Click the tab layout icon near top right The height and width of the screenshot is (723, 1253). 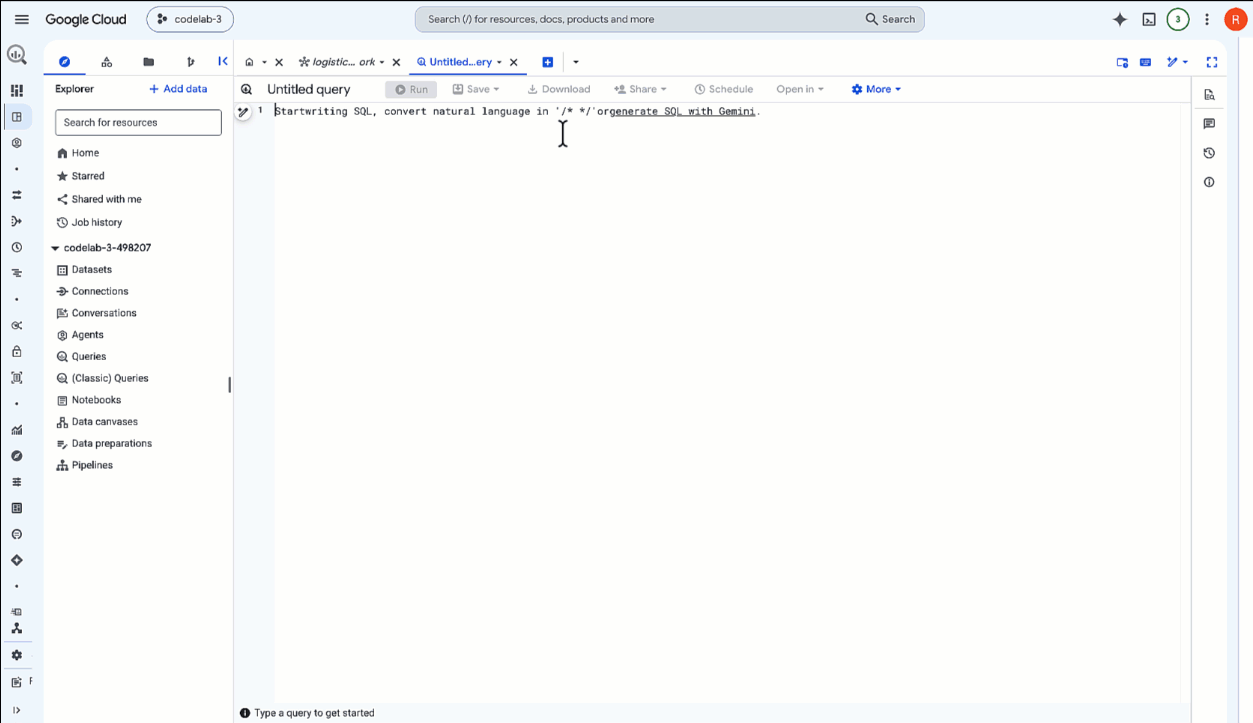[1122, 62]
